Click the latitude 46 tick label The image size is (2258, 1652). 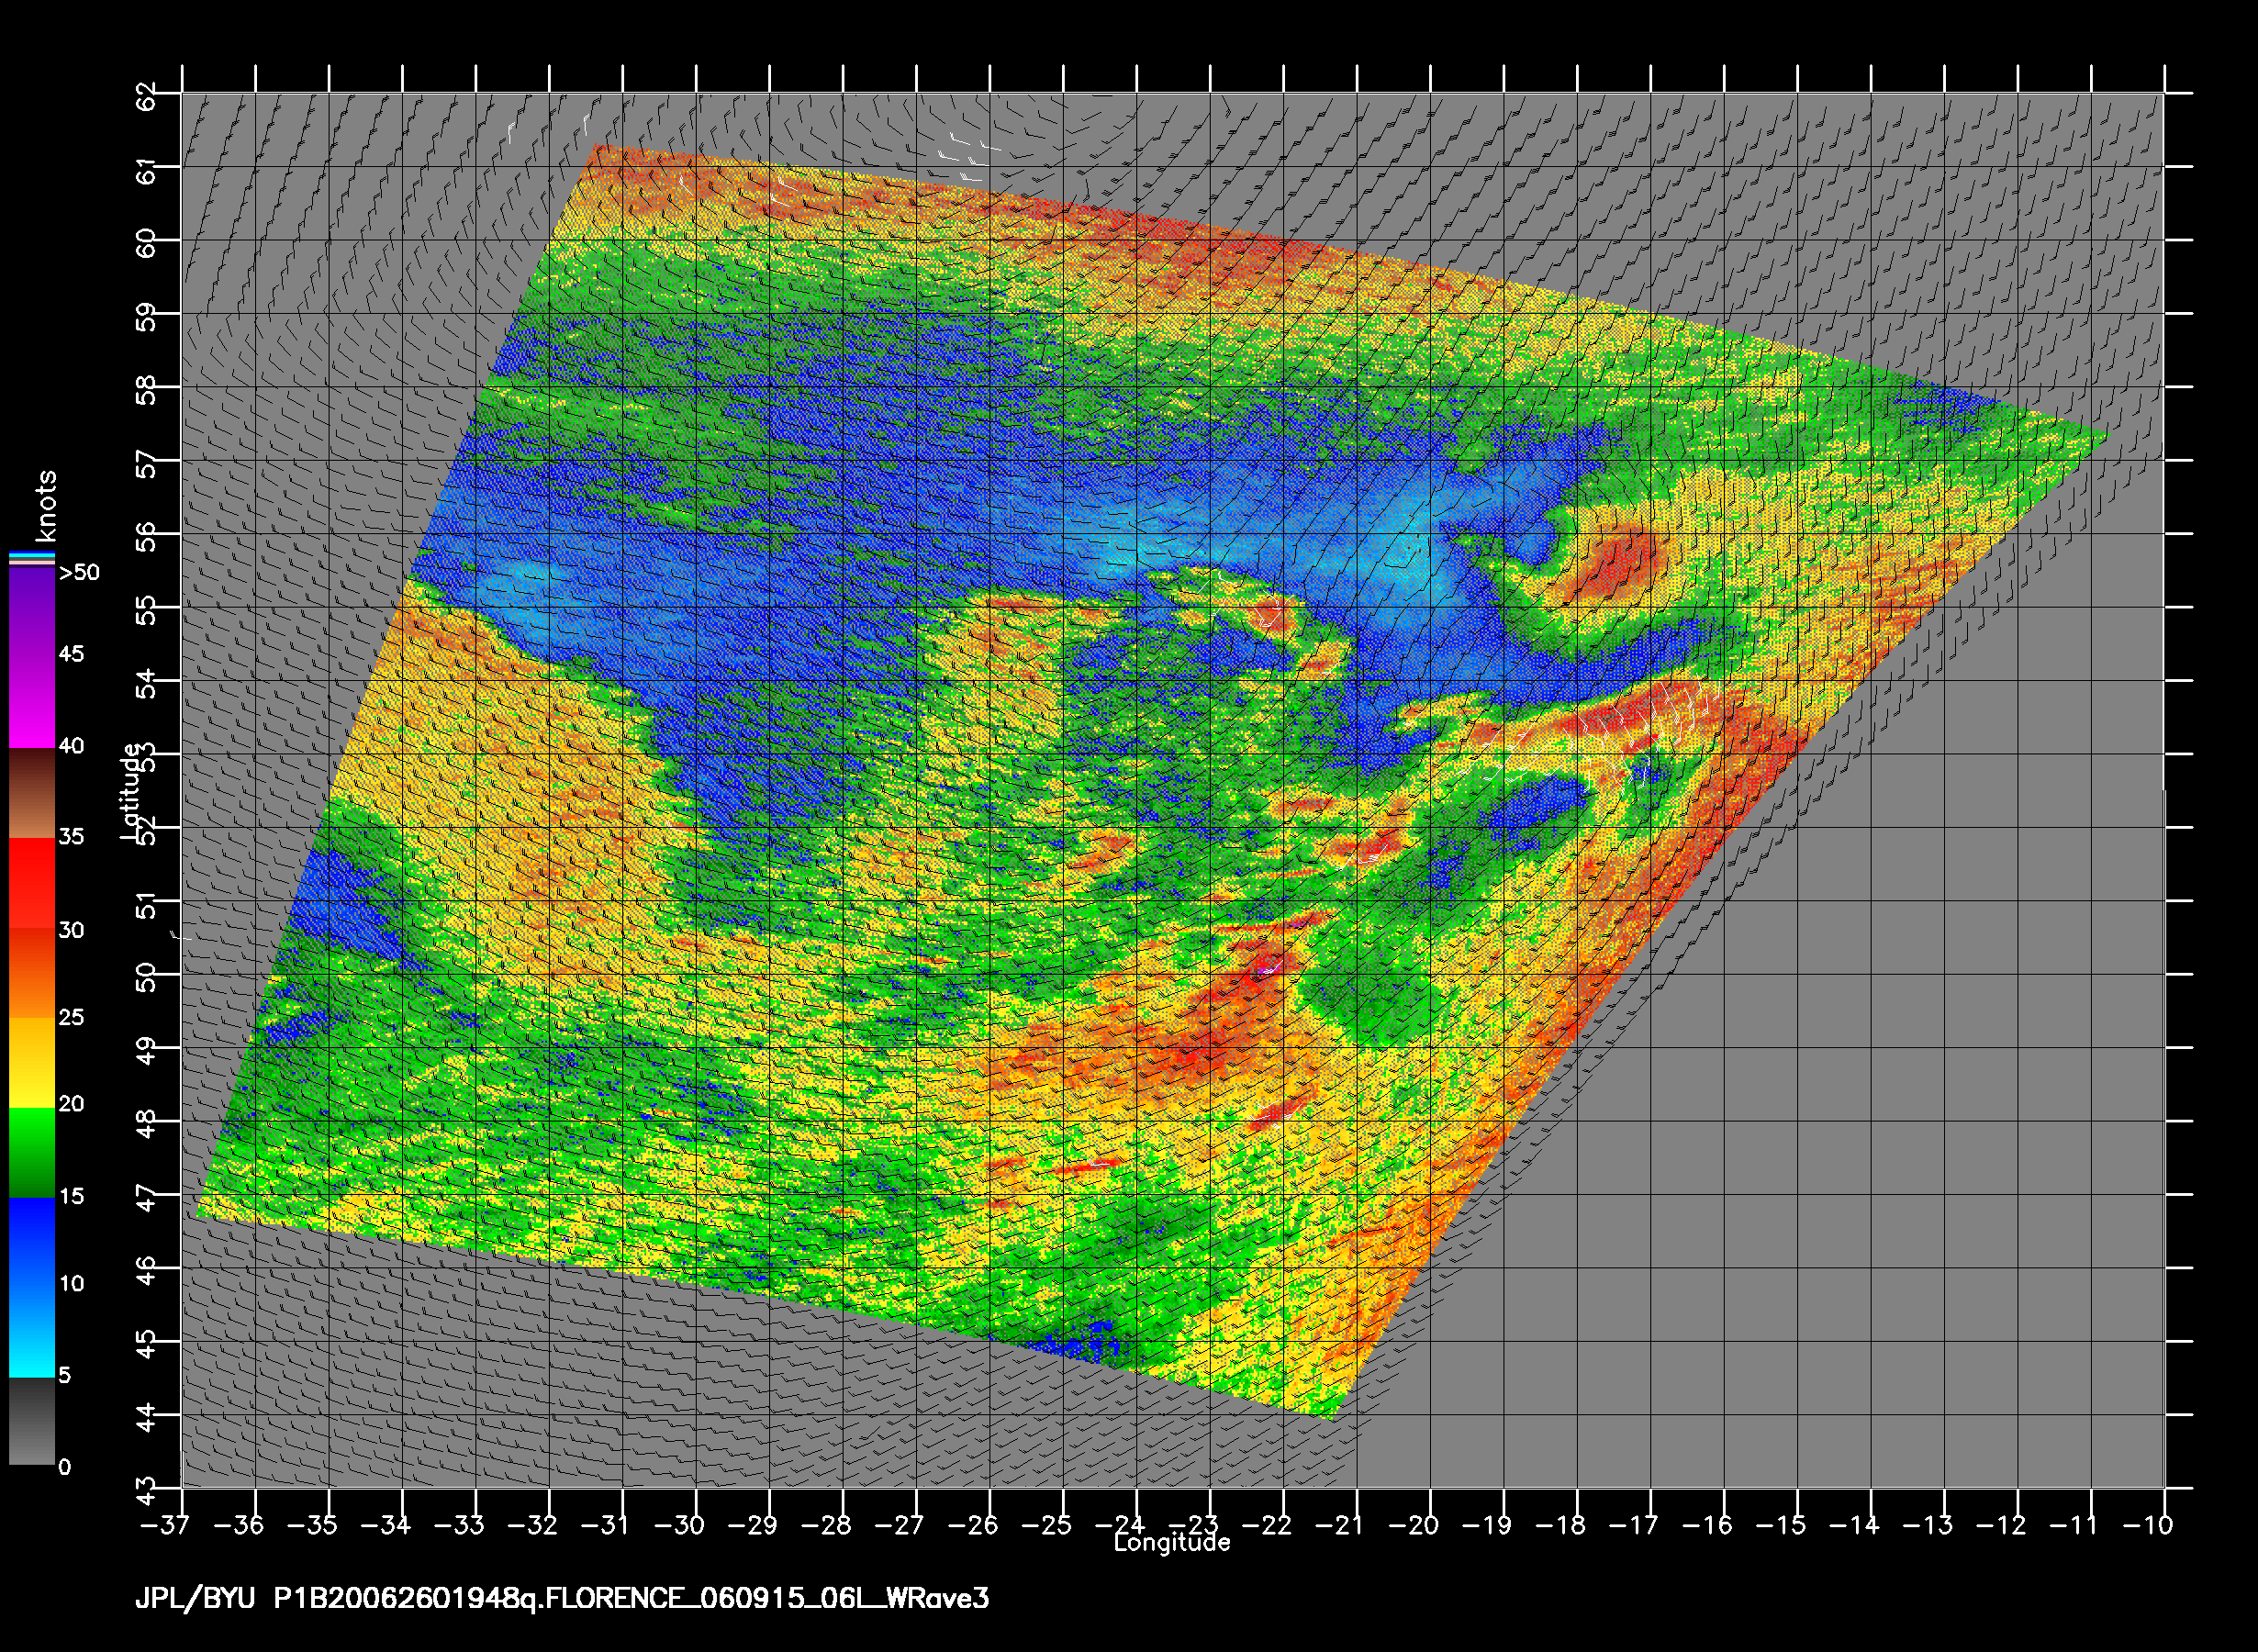point(147,1273)
